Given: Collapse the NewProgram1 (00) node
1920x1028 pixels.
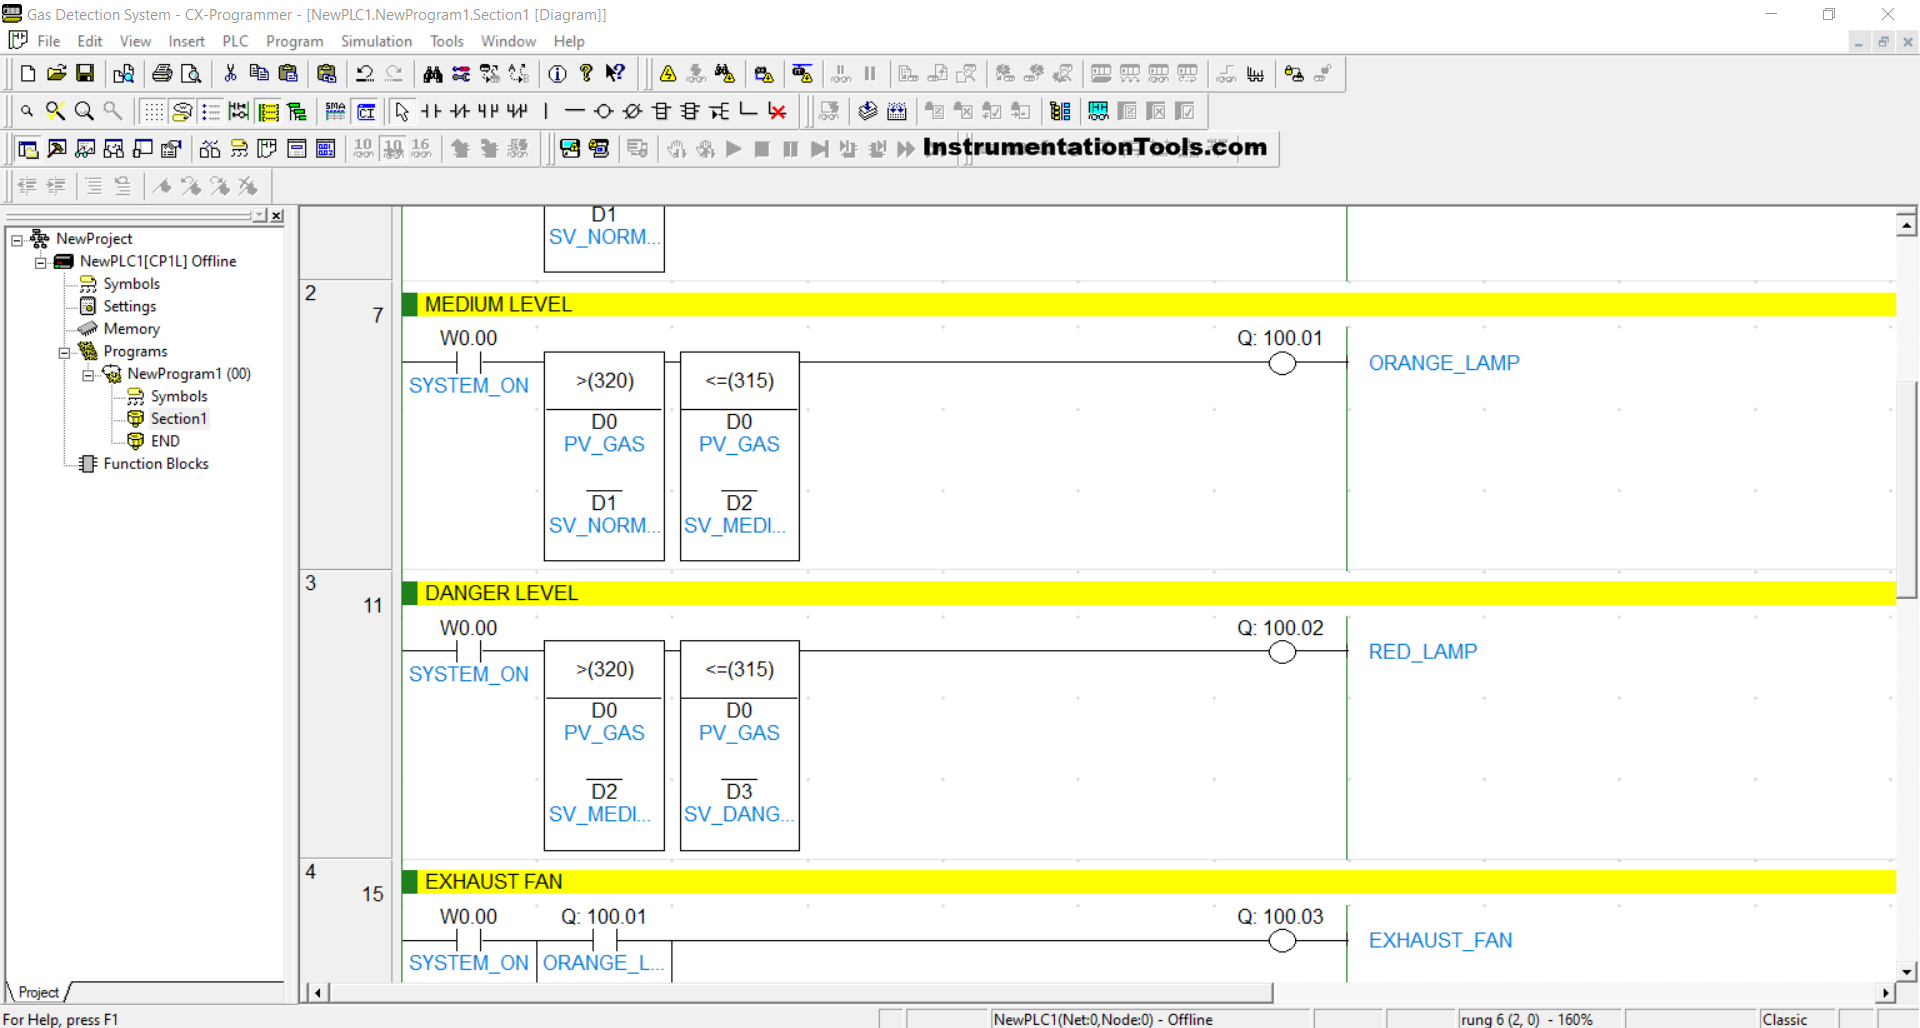Looking at the screenshot, I should click(88, 374).
